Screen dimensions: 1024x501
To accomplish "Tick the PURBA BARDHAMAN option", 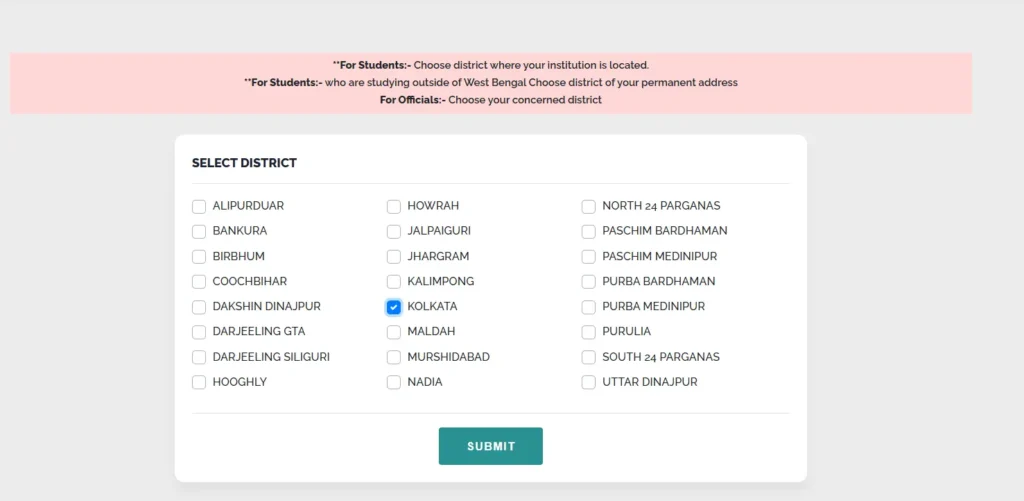I will (589, 282).
